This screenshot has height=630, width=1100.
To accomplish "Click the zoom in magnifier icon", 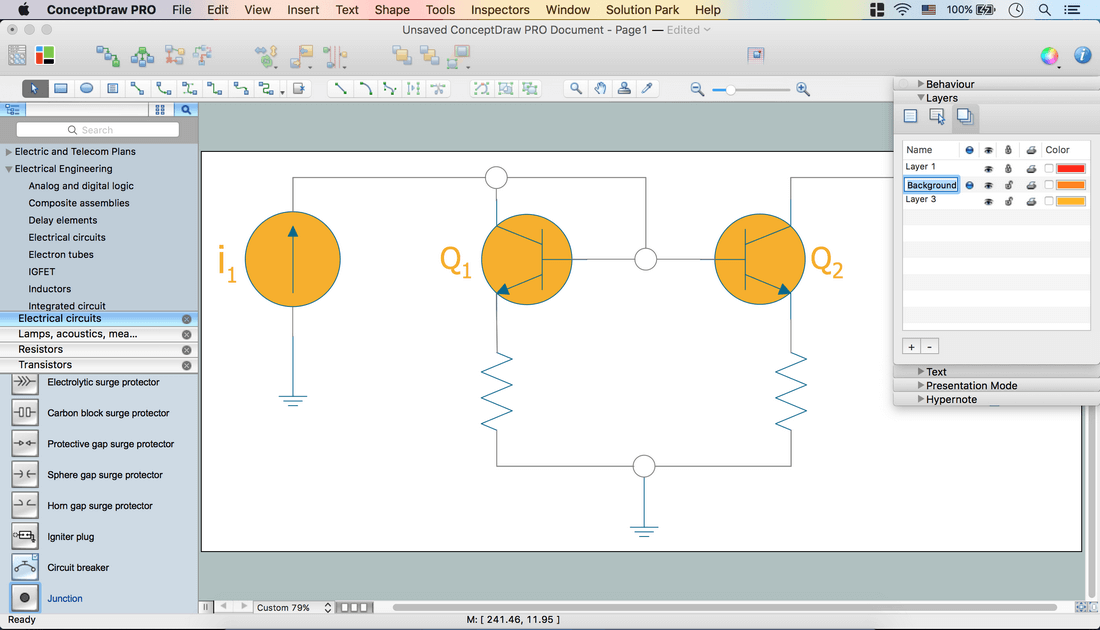I will (803, 90).
